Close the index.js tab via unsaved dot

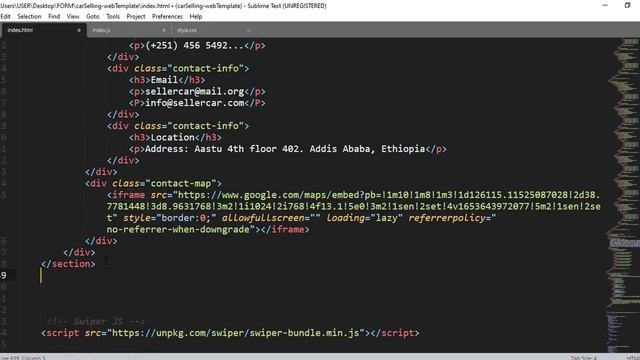click(x=164, y=30)
